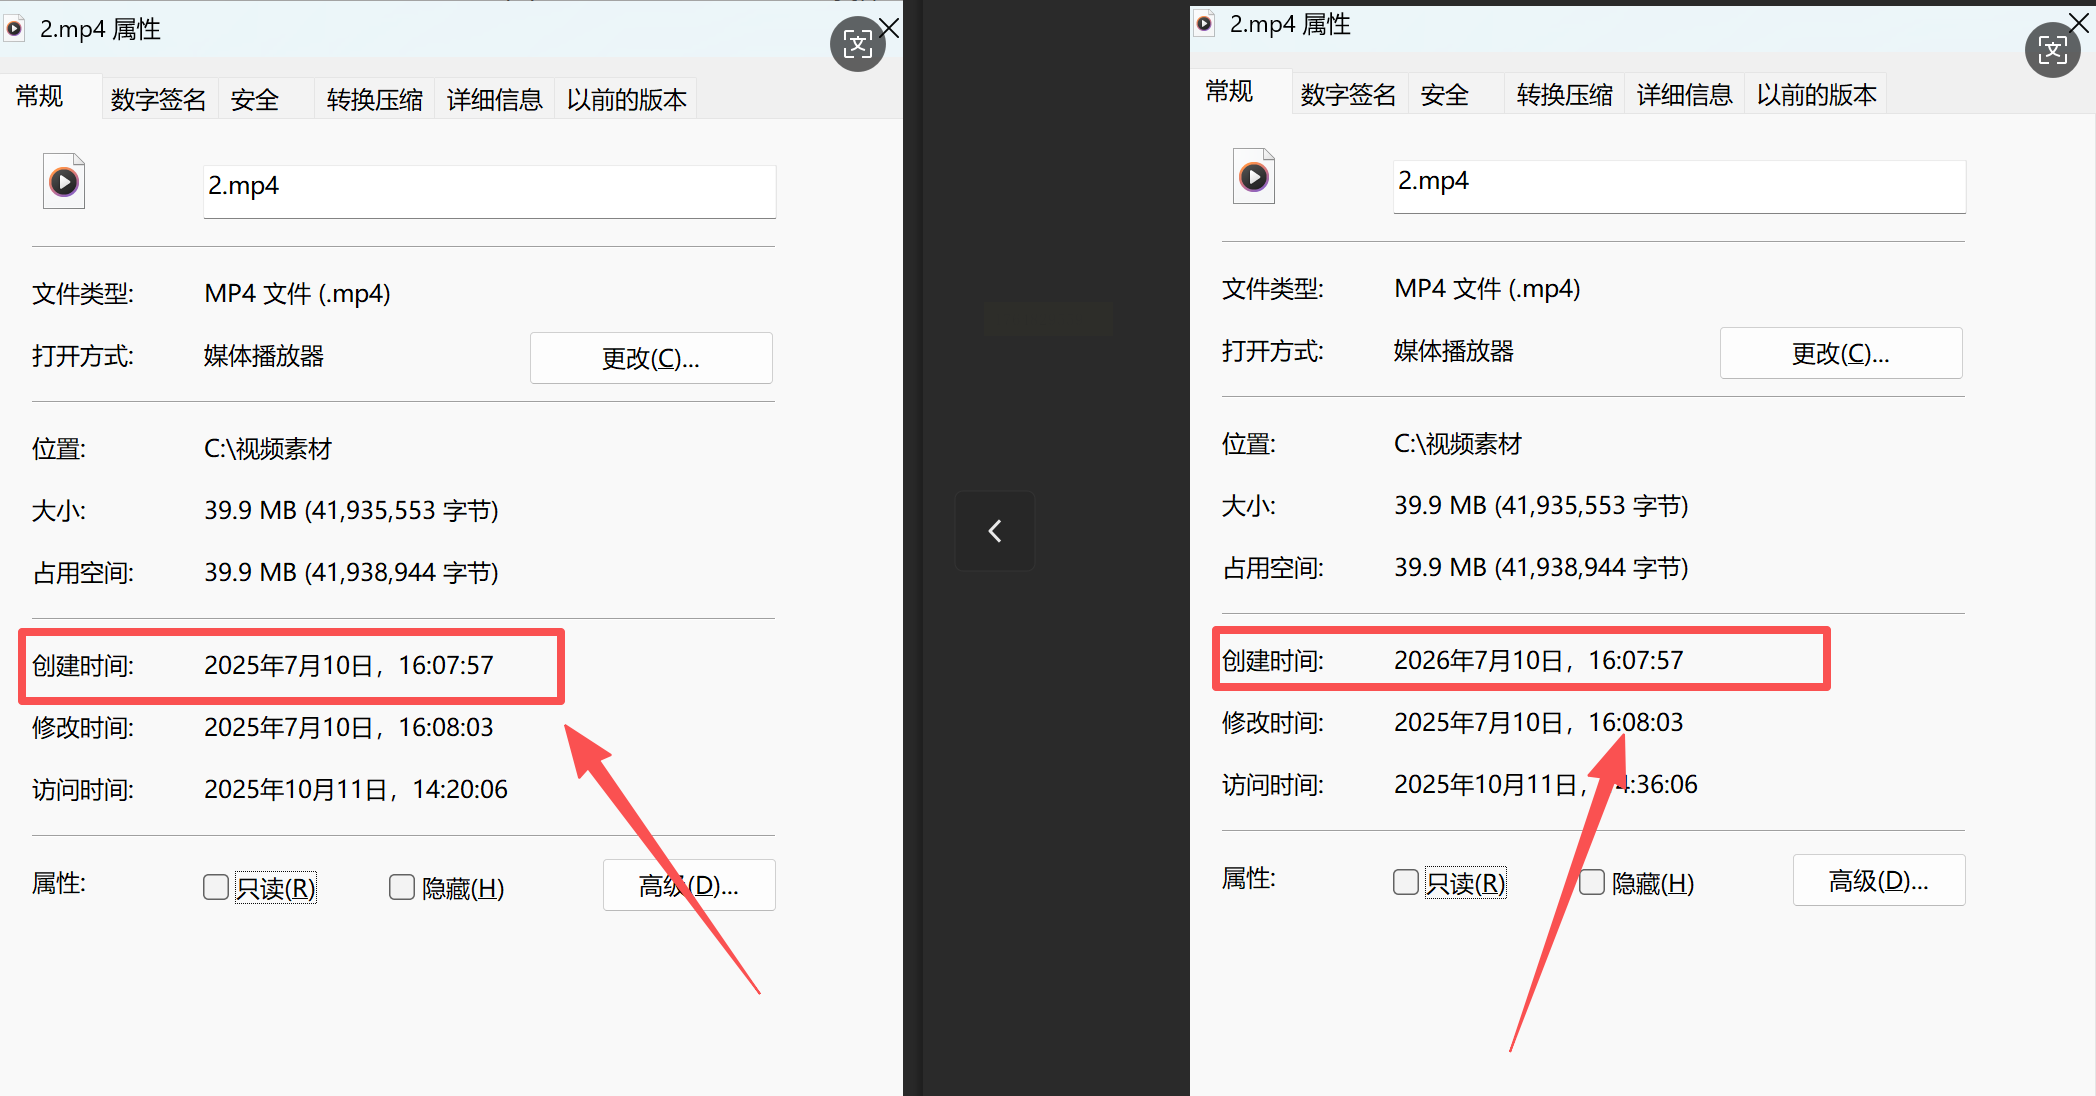Switch to 数字签名 tab in left dialog
Screen dimensions: 2096x1096
[158, 100]
